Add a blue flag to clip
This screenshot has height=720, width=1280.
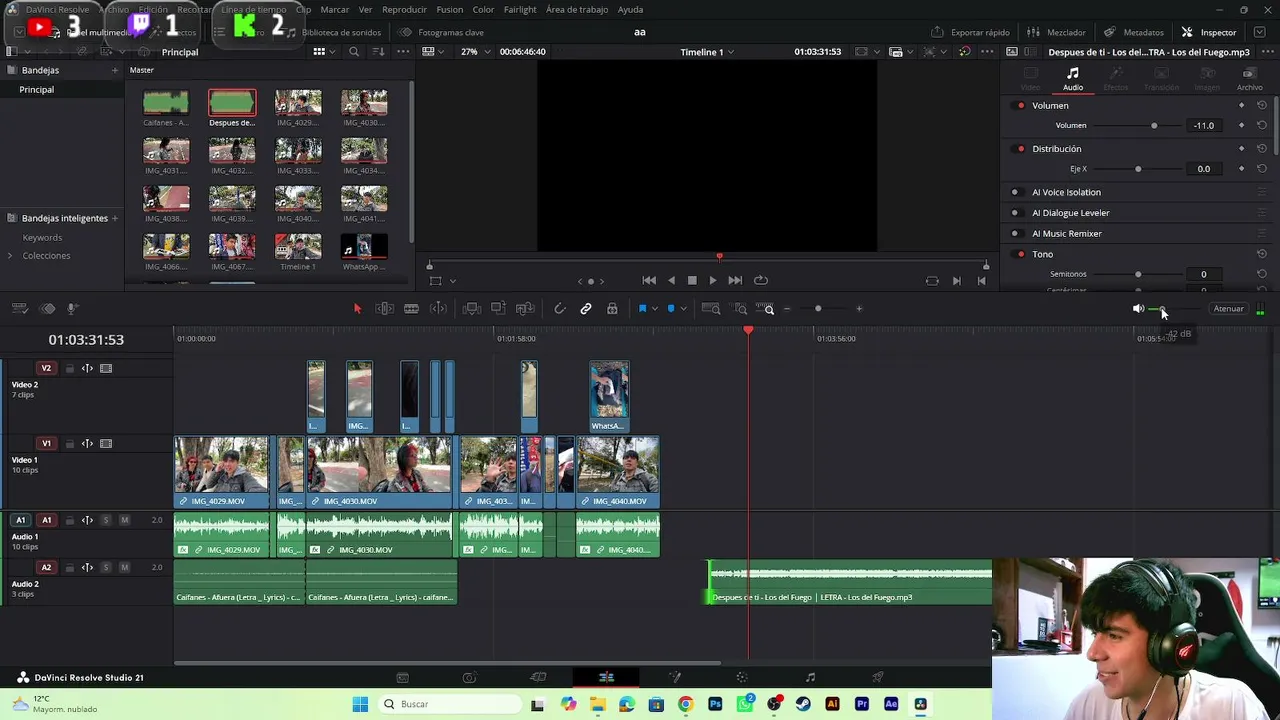click(642, 309)
